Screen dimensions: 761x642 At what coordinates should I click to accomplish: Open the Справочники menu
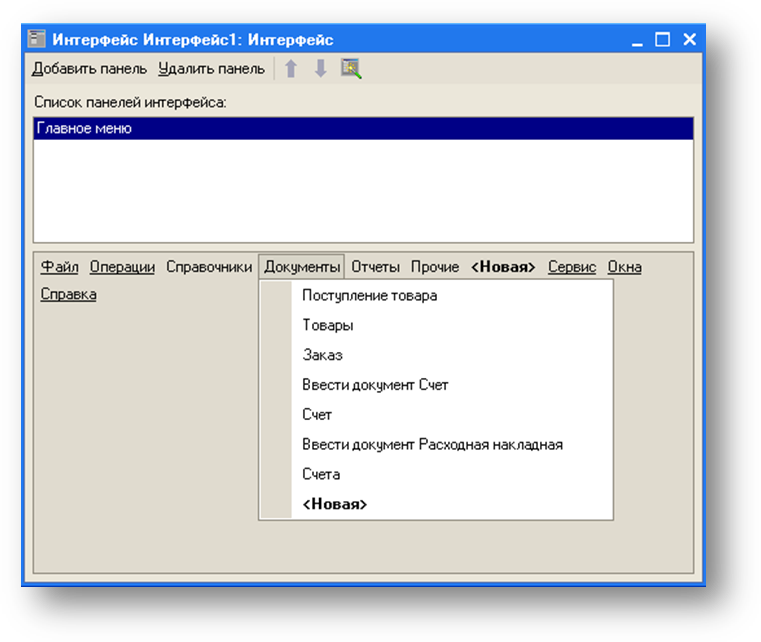pos(209,267)
